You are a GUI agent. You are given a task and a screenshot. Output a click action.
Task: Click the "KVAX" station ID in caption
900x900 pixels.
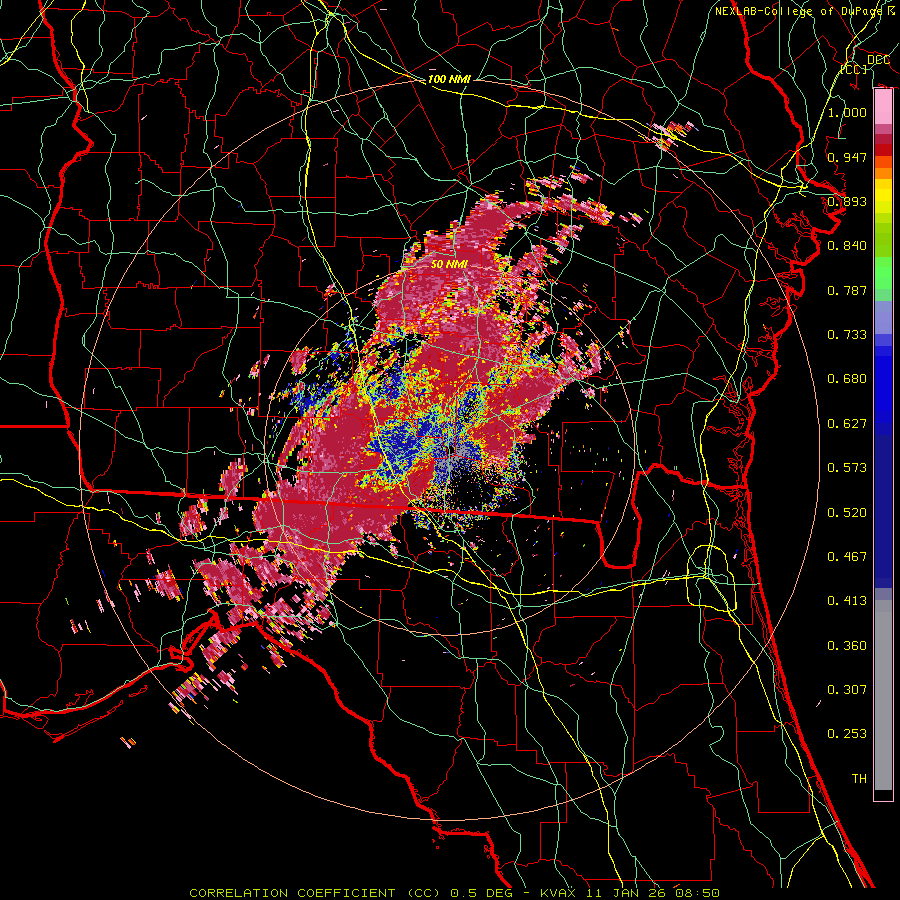coord(557,893)
